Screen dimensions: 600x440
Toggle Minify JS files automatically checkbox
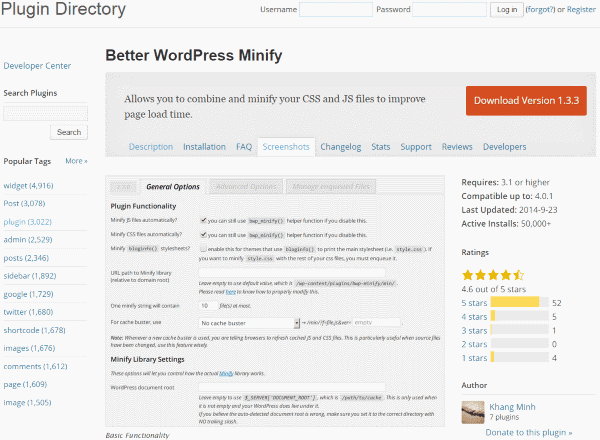coord(203,220)
